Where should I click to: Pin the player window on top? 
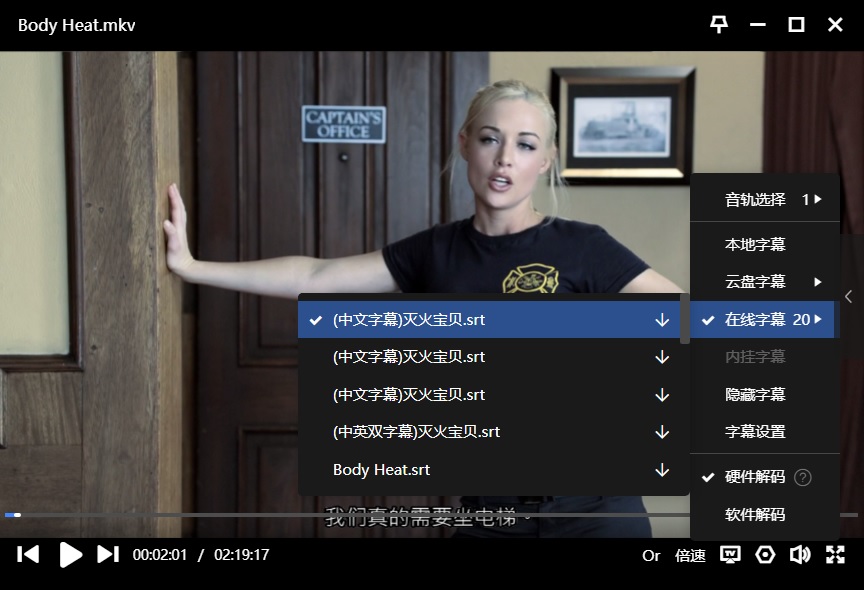coord(719,25)
